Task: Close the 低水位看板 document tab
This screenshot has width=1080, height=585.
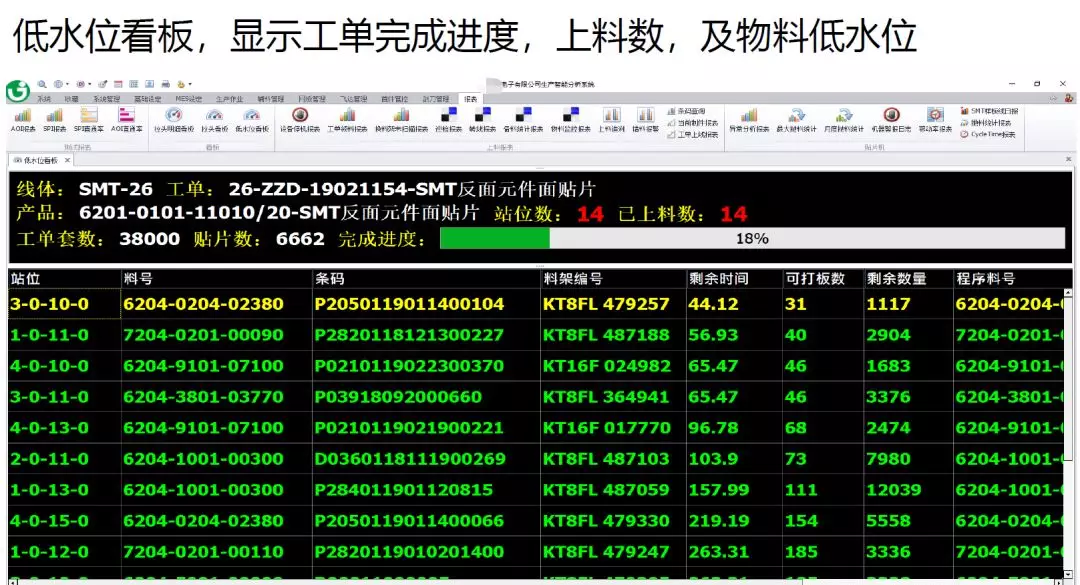Action: pos(68,160)
